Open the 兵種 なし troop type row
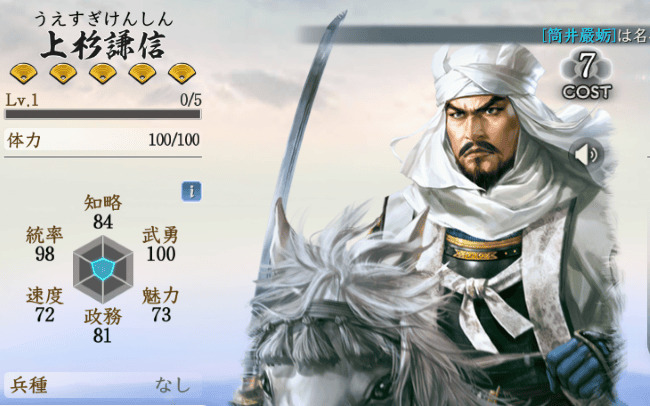The height and width of the screenshot is (406, 650). 103,385
